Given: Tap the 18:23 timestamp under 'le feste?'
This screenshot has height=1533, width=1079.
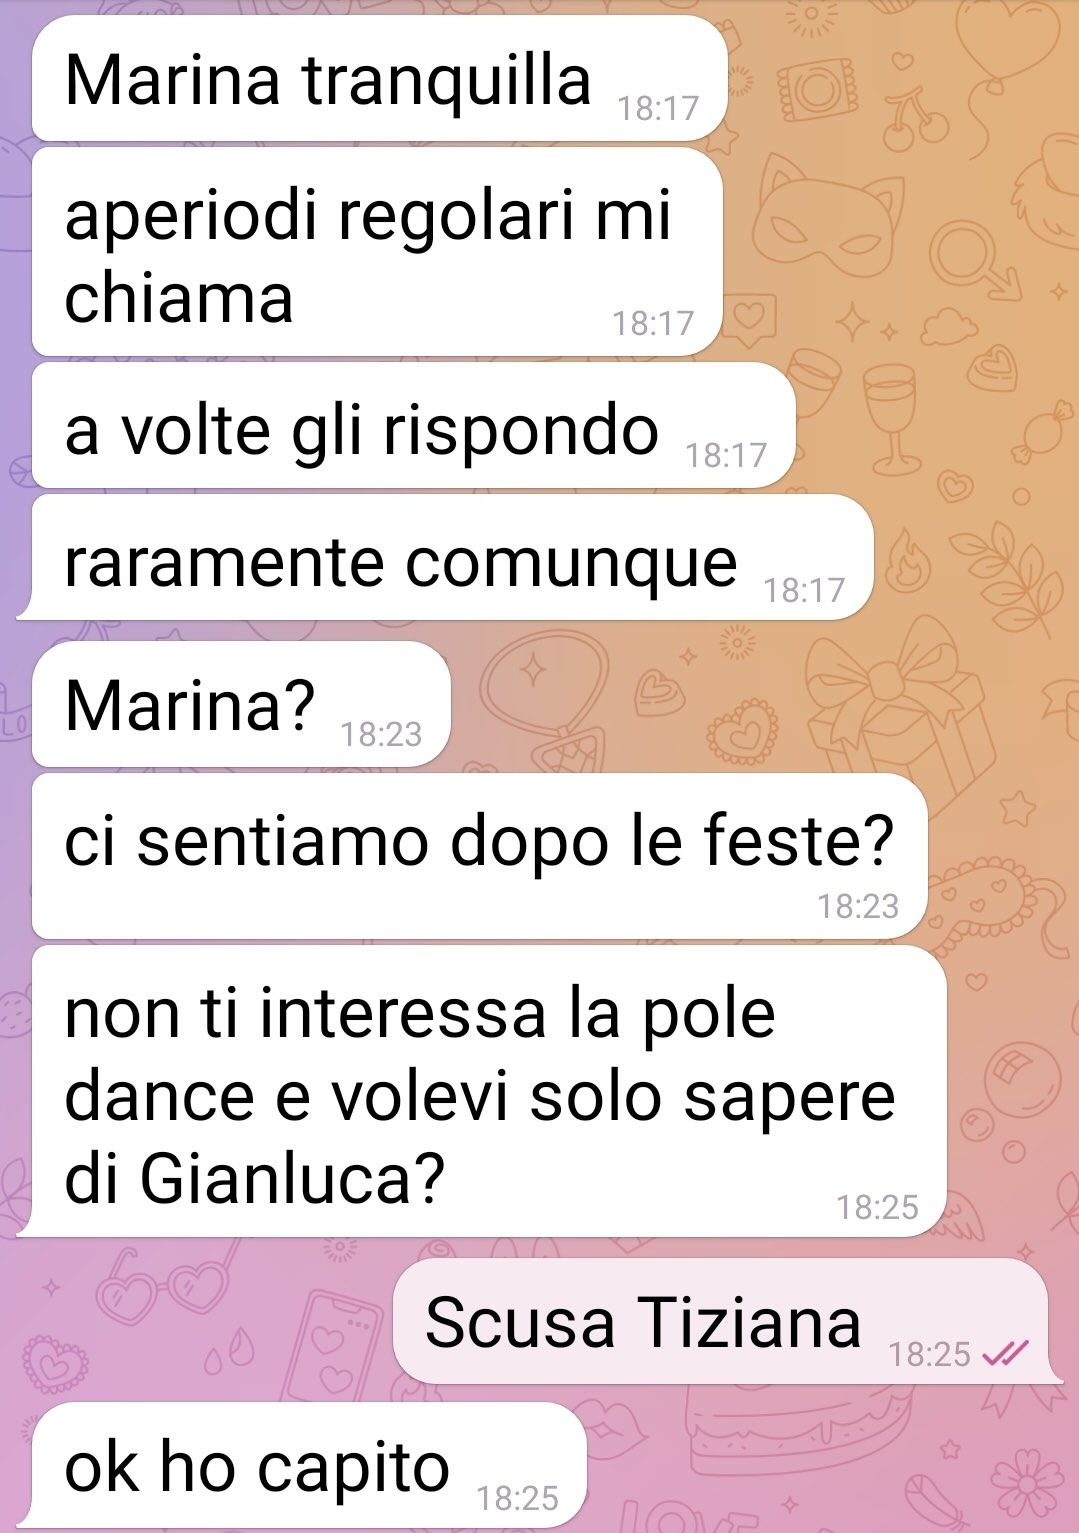Looking at the screenshot, I should click(x=858, y=906).
